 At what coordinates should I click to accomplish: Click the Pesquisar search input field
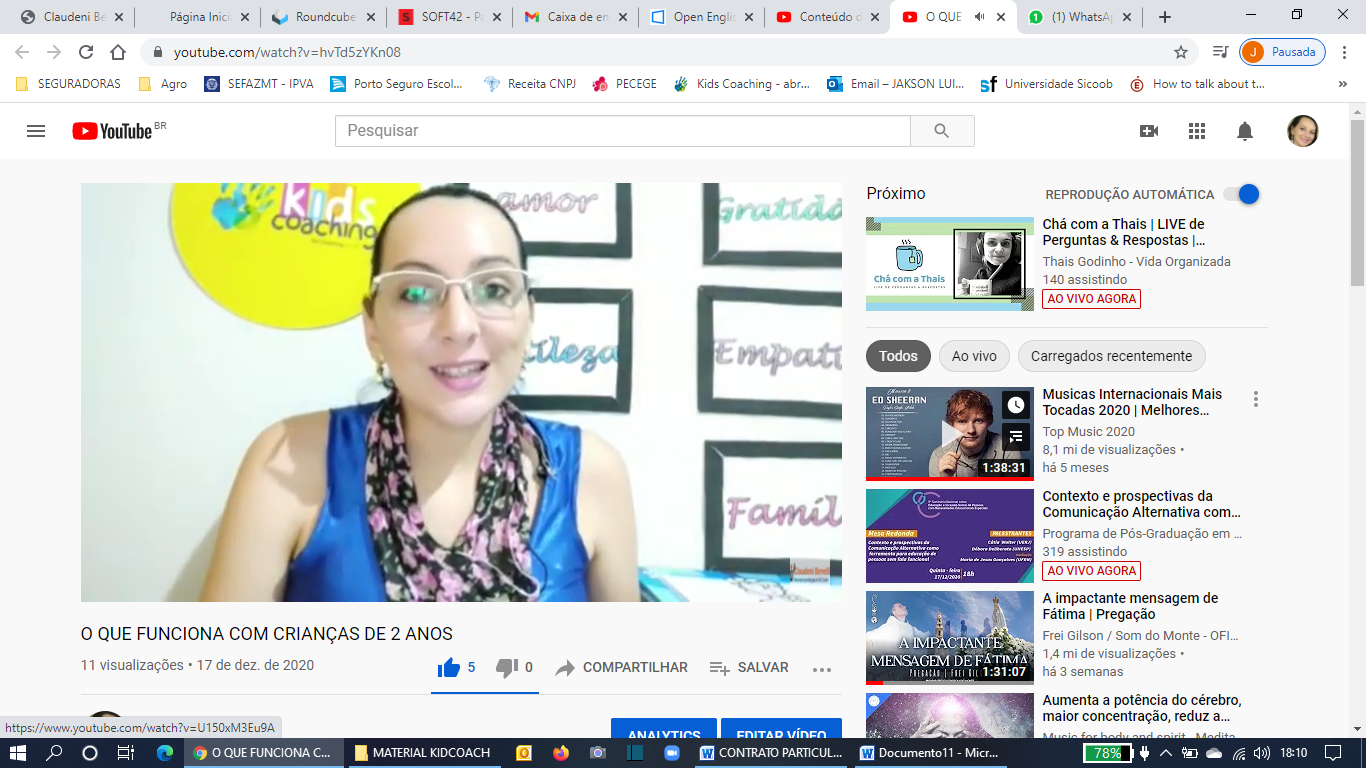[622, 131]
